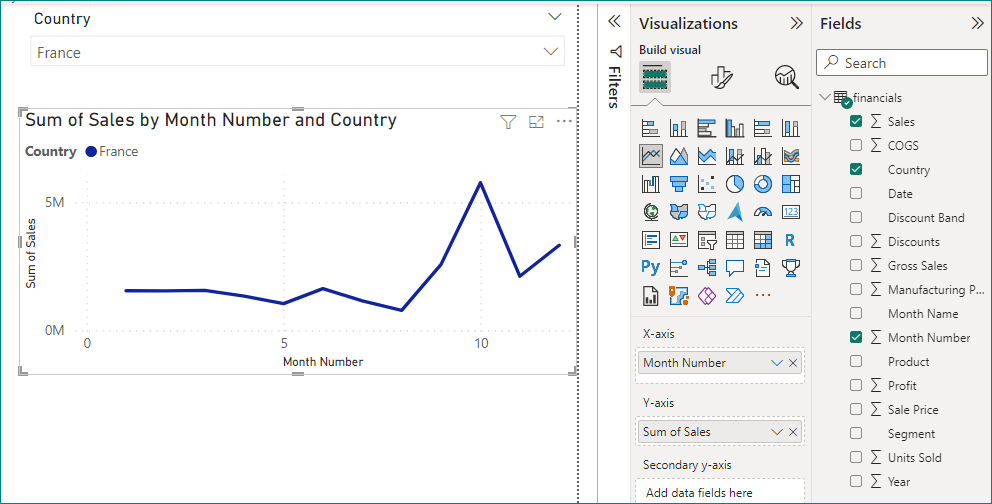
Task: Select the Pie chart visual
Action: click(x=735, y=184)
